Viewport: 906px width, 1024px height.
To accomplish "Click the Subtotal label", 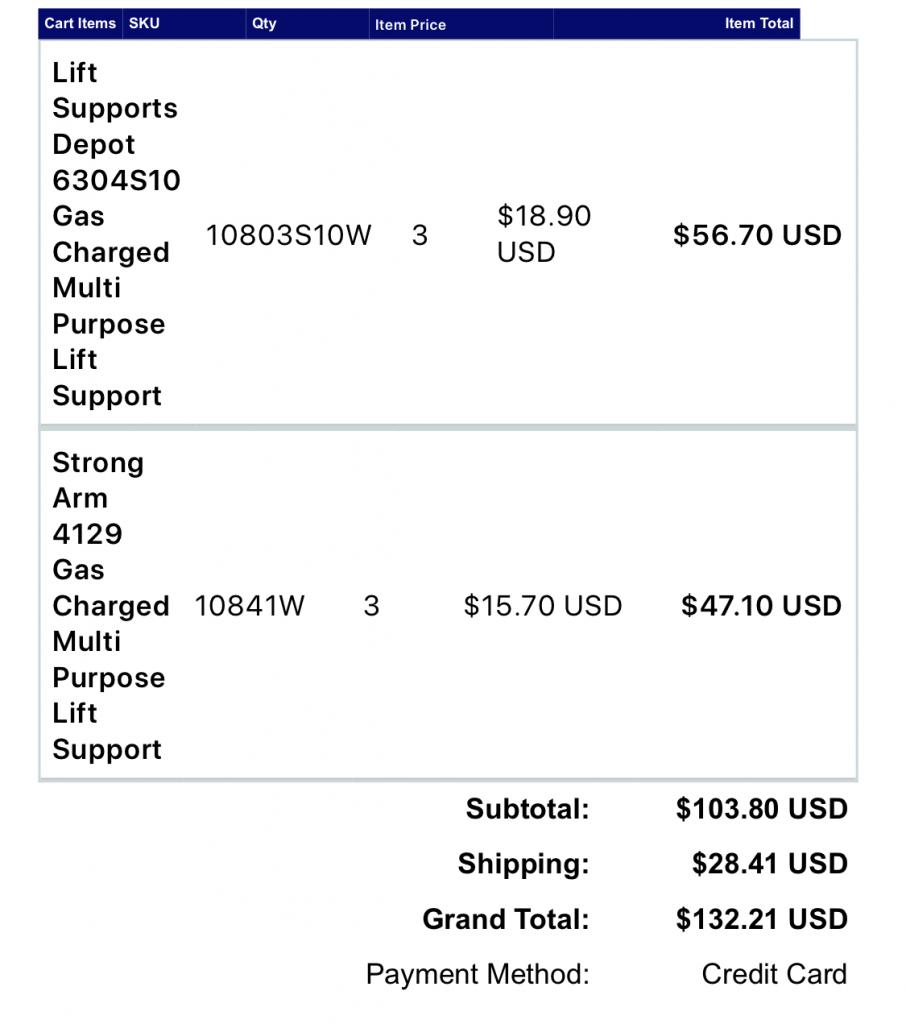I will 527,809.
